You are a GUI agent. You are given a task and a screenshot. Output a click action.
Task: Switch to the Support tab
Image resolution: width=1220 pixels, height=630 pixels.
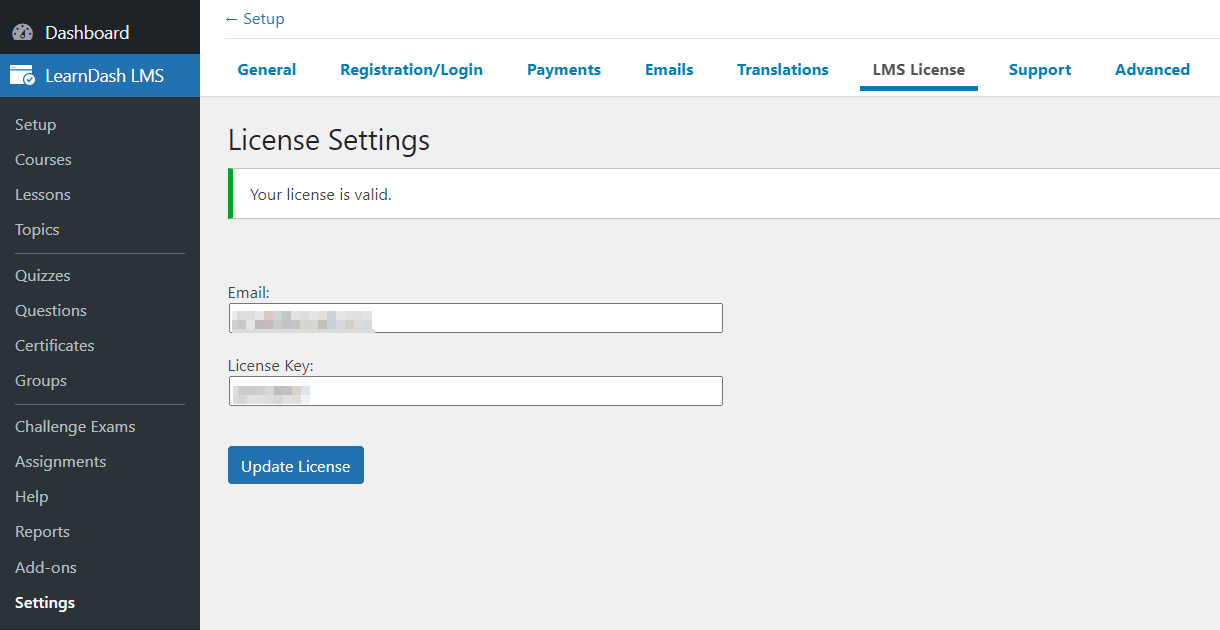click(x=1040, y=70)
